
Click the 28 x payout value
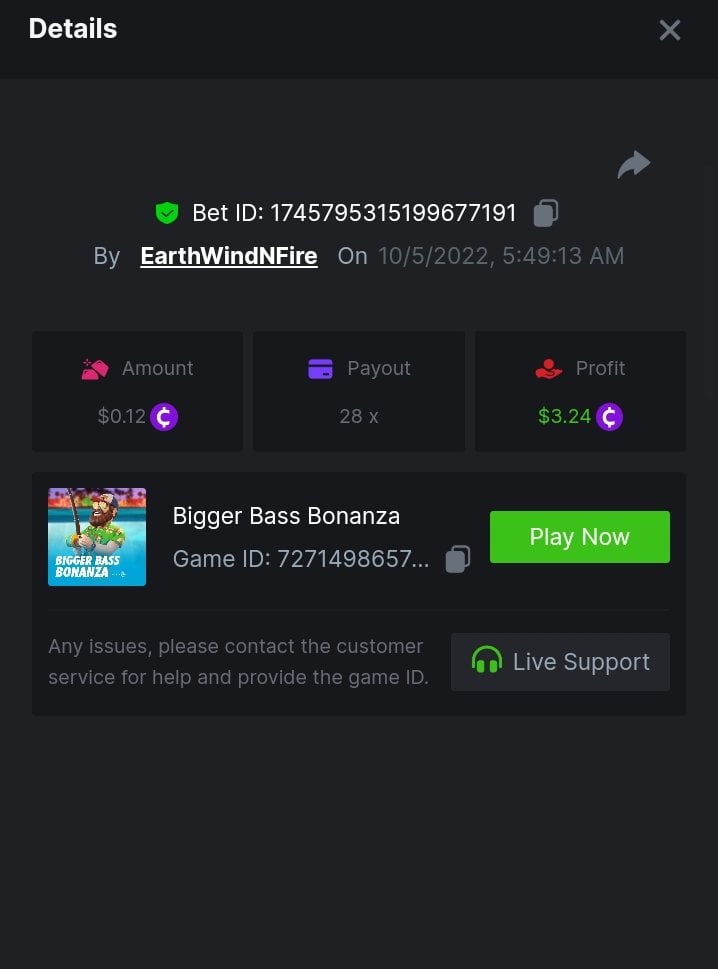coord(359,416)
